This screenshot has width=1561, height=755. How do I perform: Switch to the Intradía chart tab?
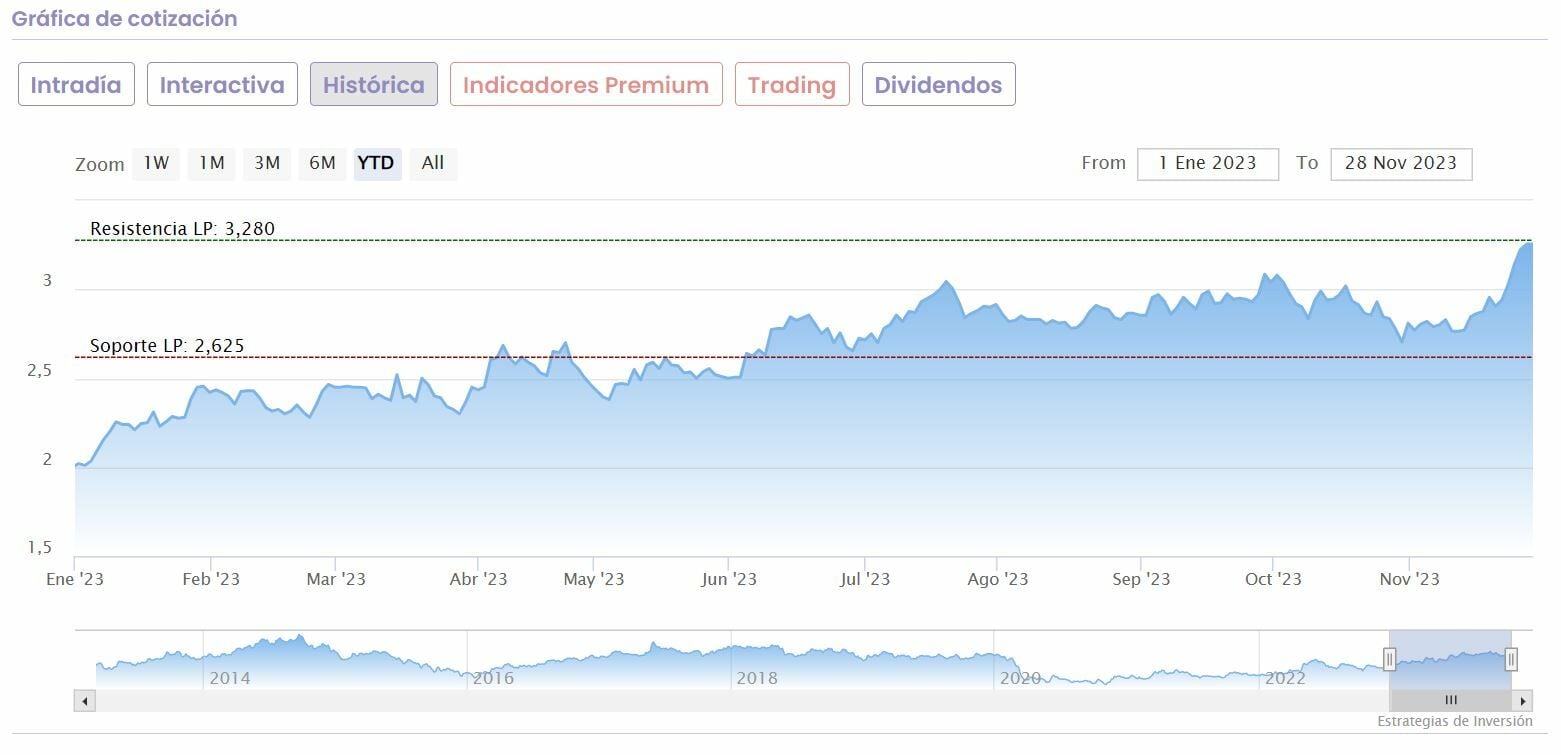click(76, 85)
